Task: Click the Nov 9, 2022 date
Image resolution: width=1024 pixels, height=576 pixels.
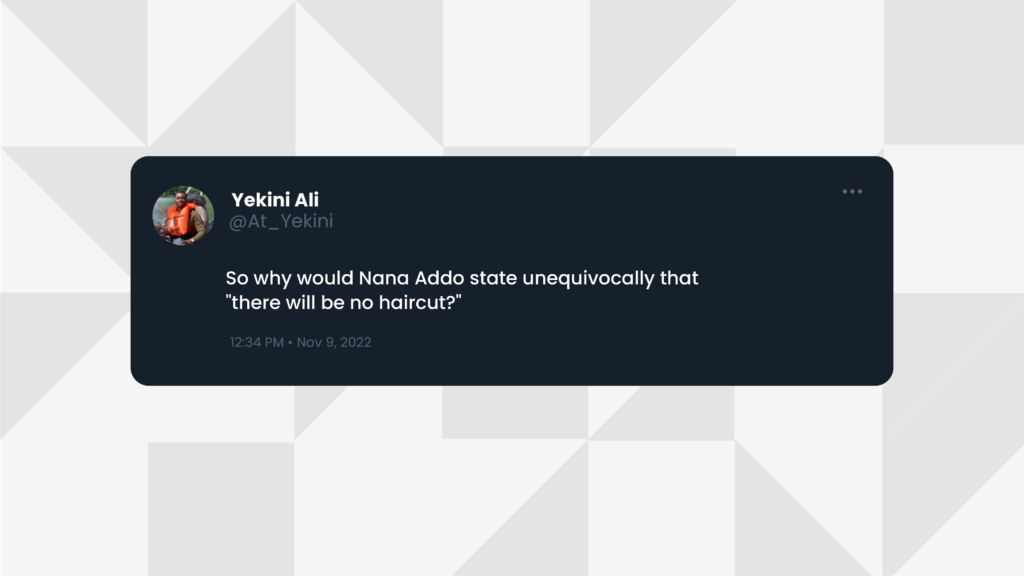Action: click(334, 342)
